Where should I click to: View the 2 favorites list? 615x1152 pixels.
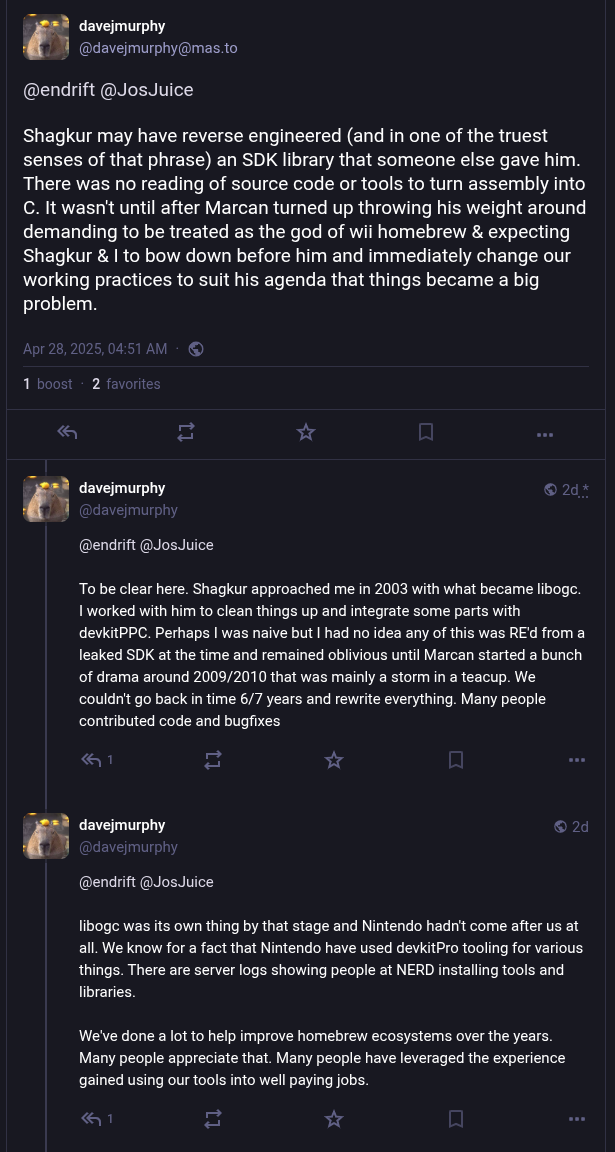(126, 384)
